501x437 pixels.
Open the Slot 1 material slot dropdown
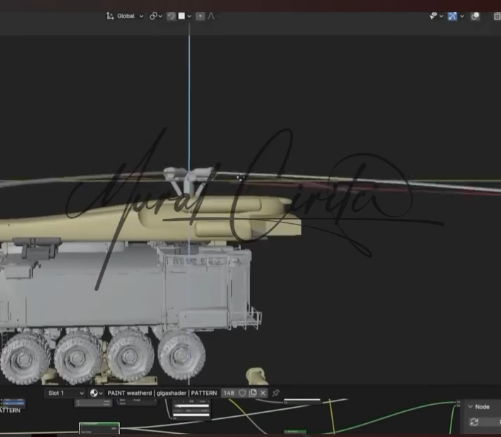coord(65,393)
